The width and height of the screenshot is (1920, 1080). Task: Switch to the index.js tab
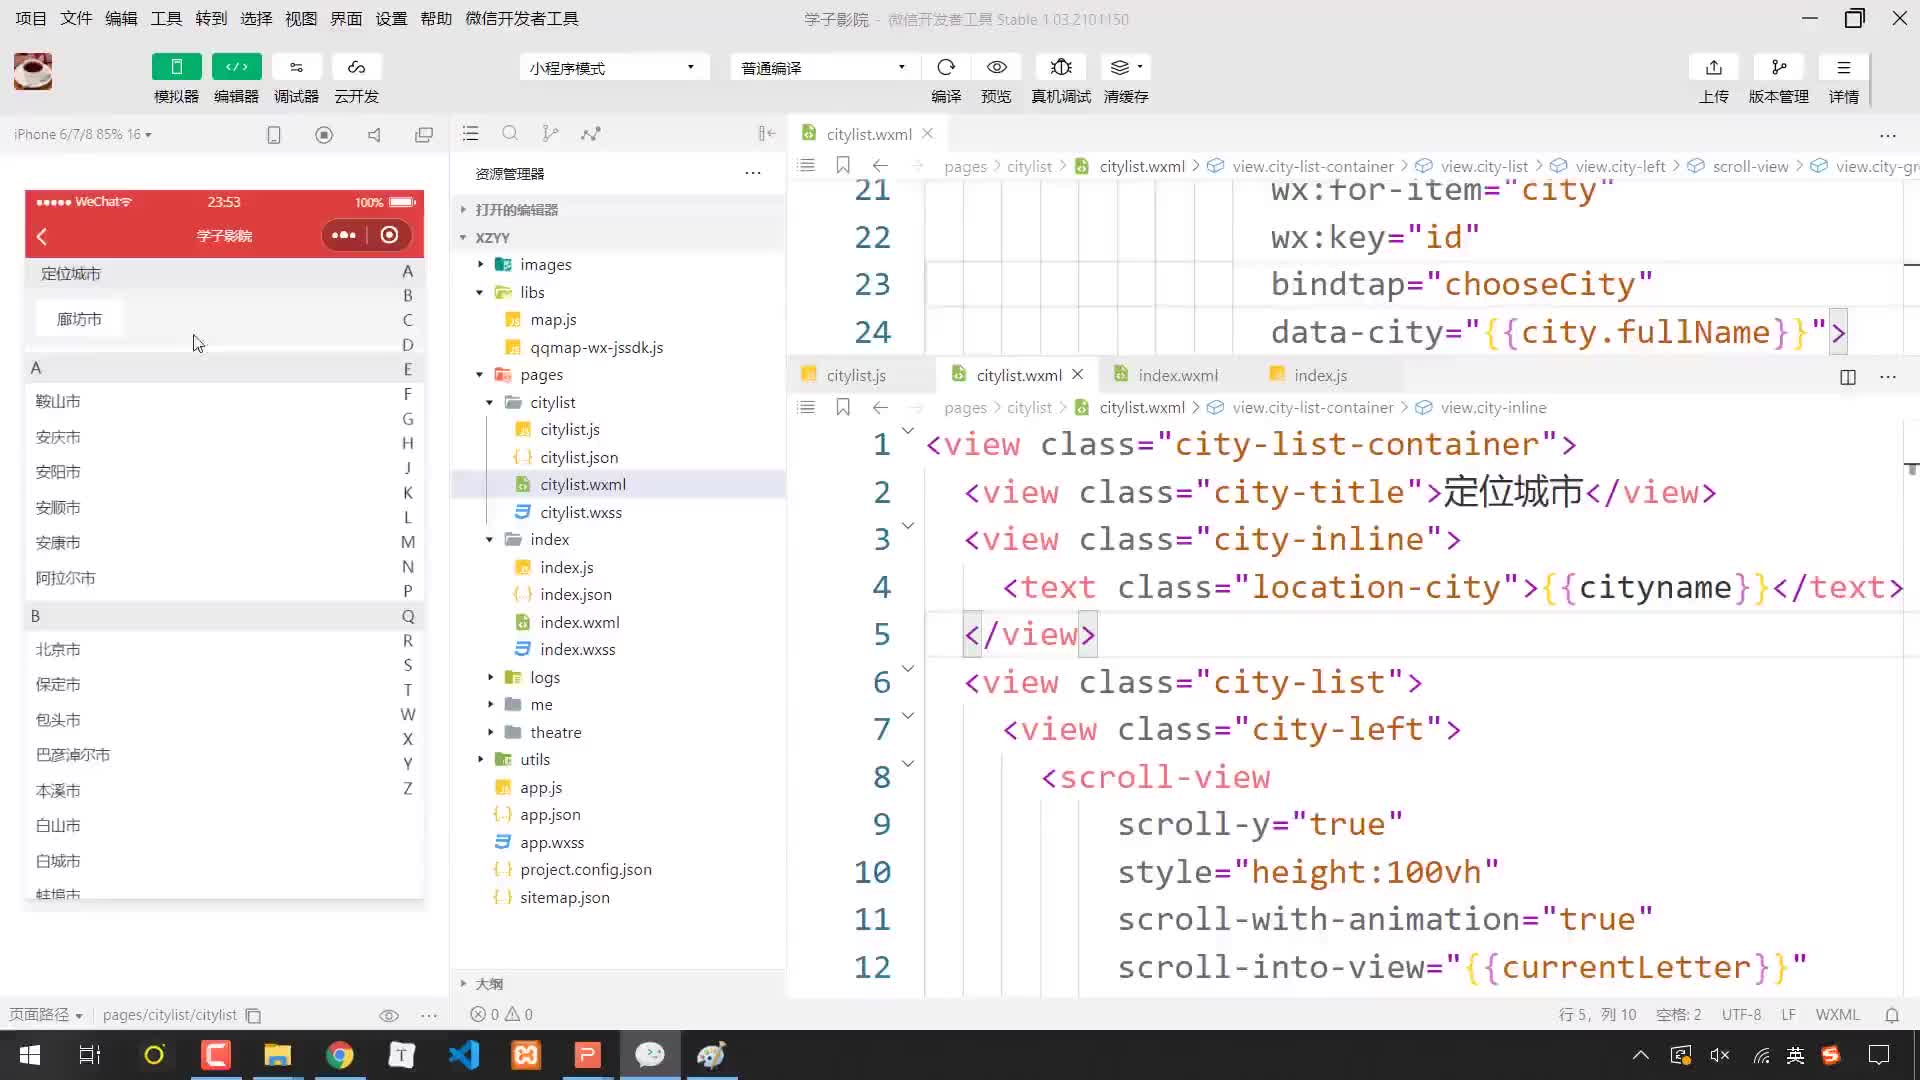(x=1320, y=375)
